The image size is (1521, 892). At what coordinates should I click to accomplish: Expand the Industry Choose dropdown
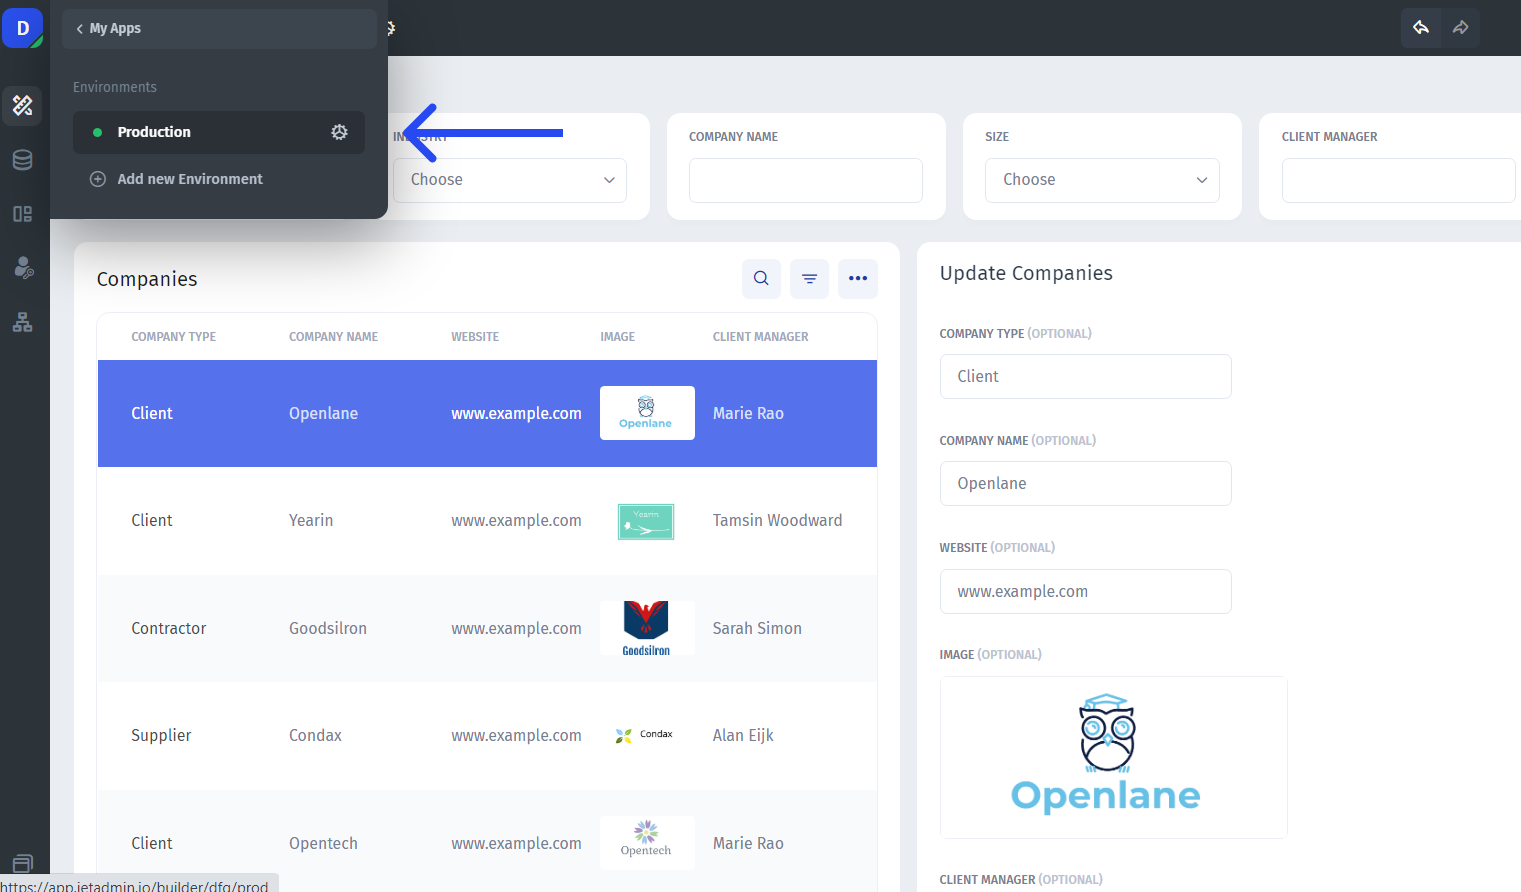click(x=510, y=180)
